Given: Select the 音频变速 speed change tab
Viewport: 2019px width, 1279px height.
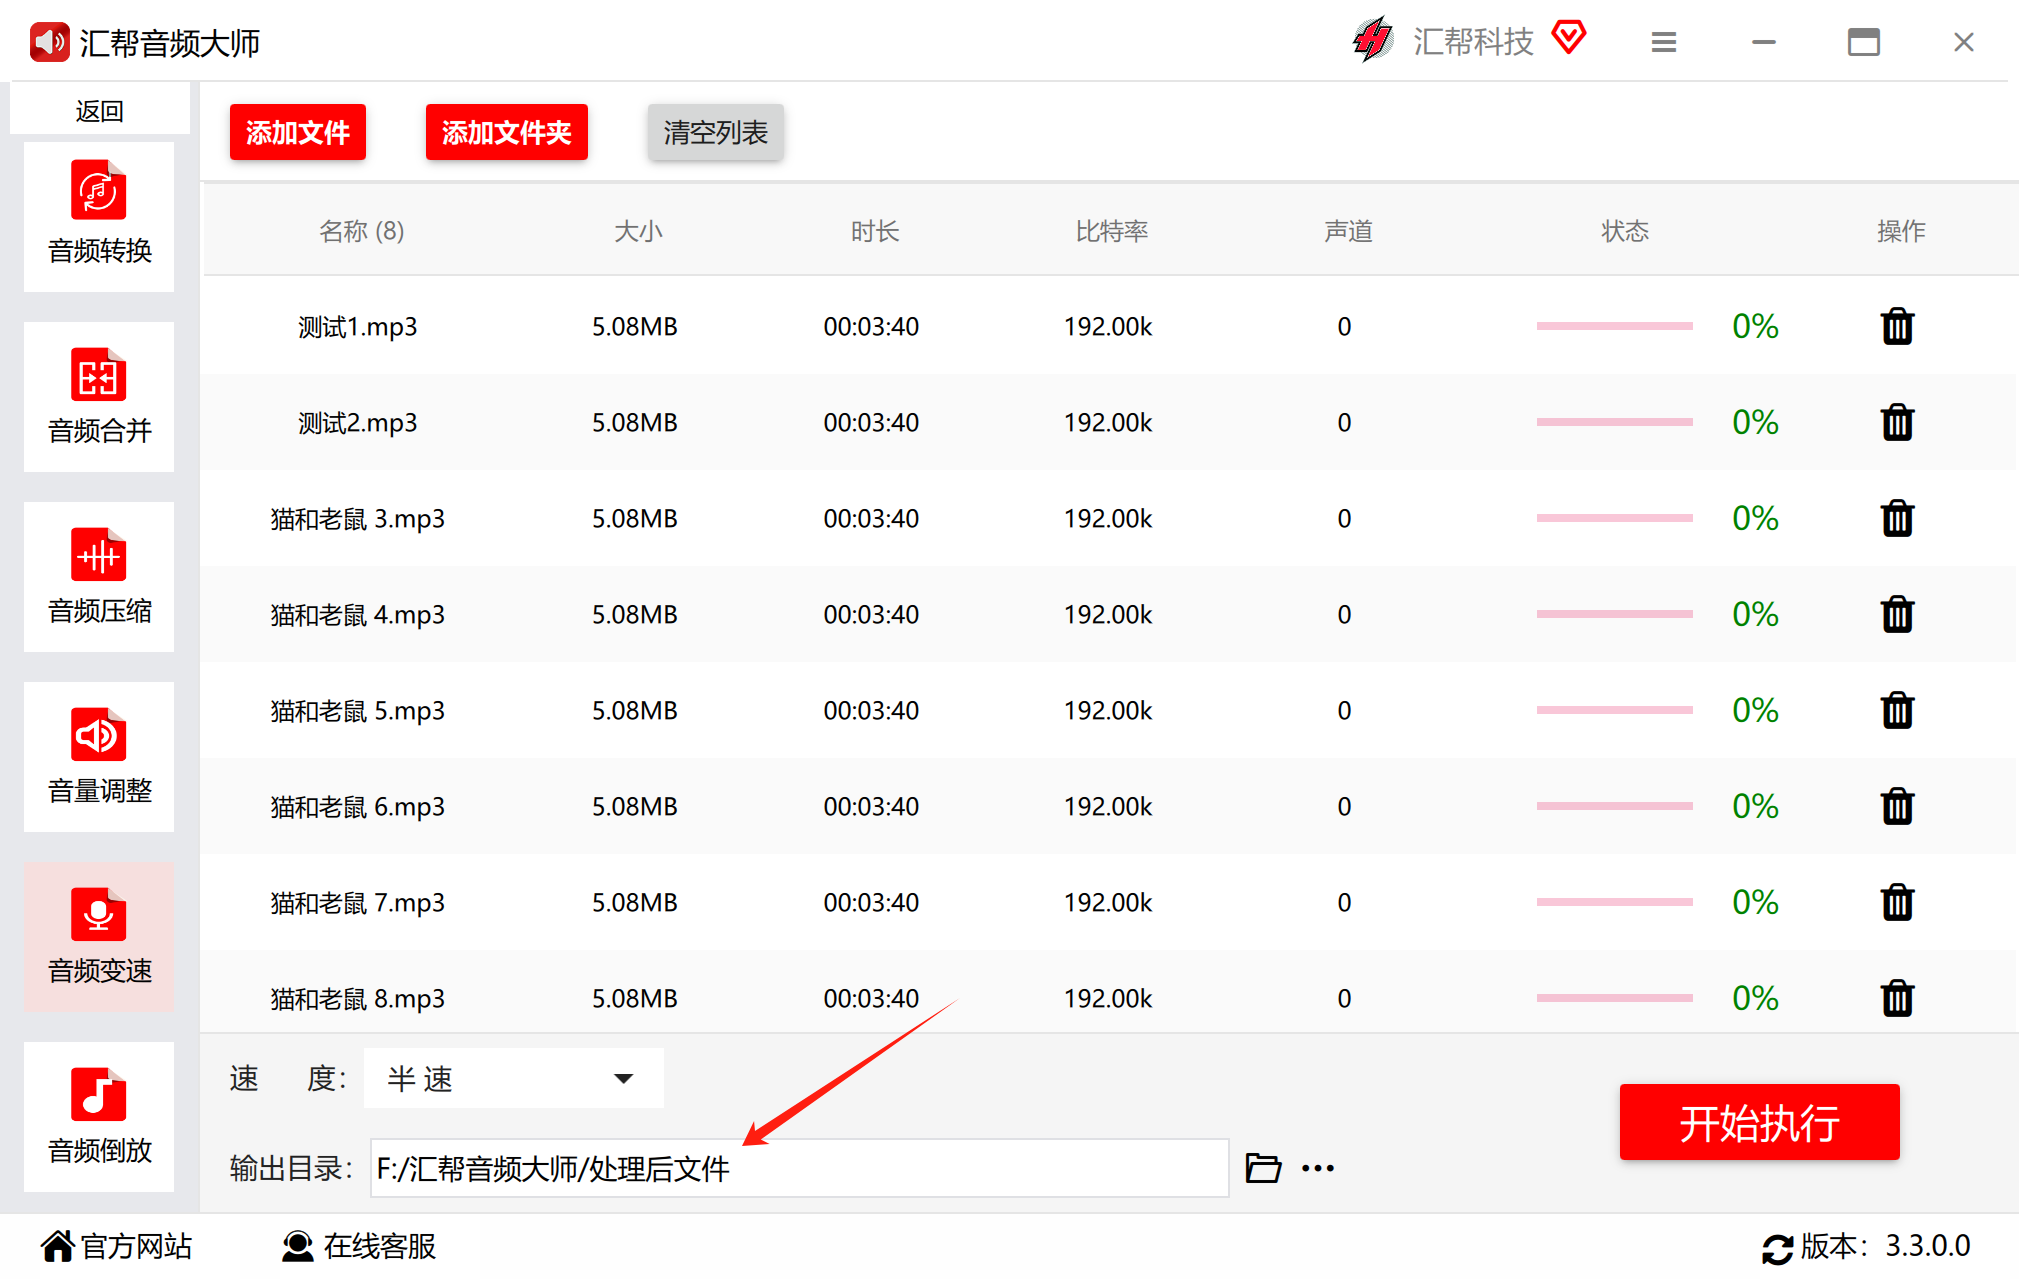Looking at the screenshot, I should [x=99, y=936].
